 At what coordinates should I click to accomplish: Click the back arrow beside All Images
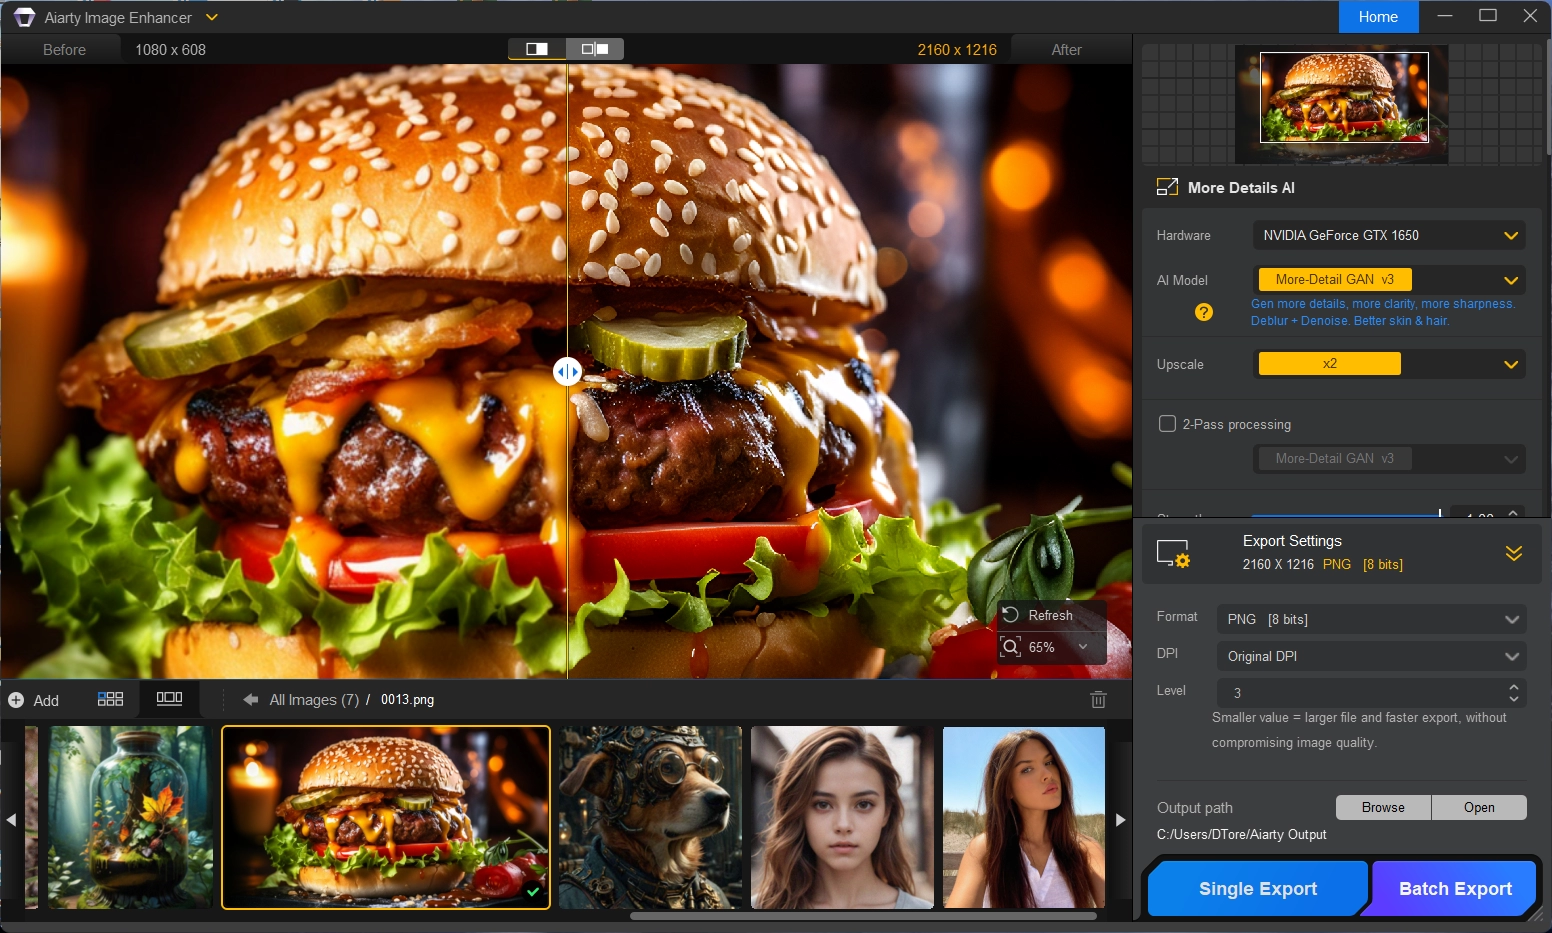(x=251, y=700)
